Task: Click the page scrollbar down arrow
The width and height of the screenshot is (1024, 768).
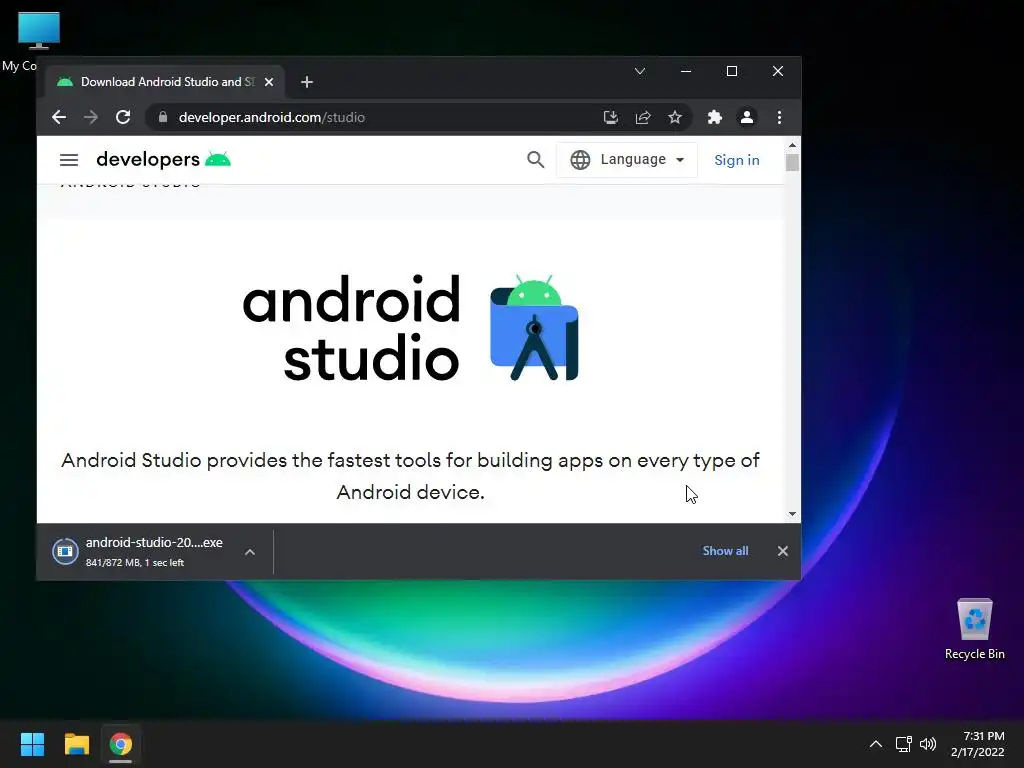Action: point(792,514)
